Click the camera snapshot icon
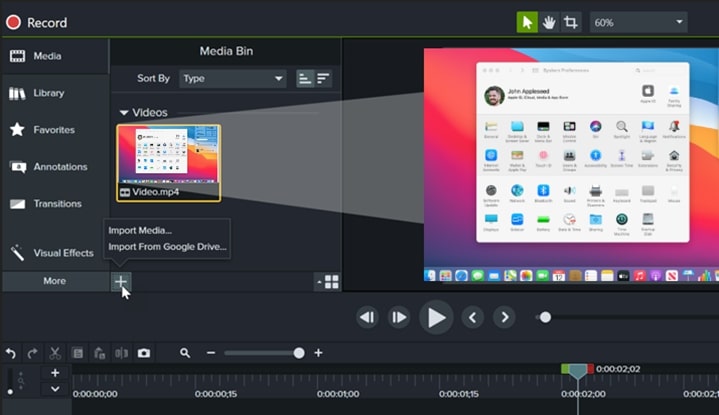The image size is (719, 415). (144, 353)
